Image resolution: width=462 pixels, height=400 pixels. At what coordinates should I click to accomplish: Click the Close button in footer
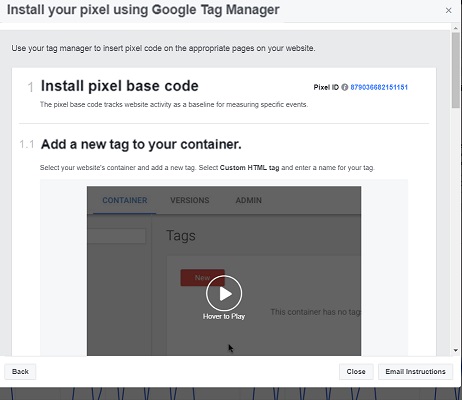(356, 372)
